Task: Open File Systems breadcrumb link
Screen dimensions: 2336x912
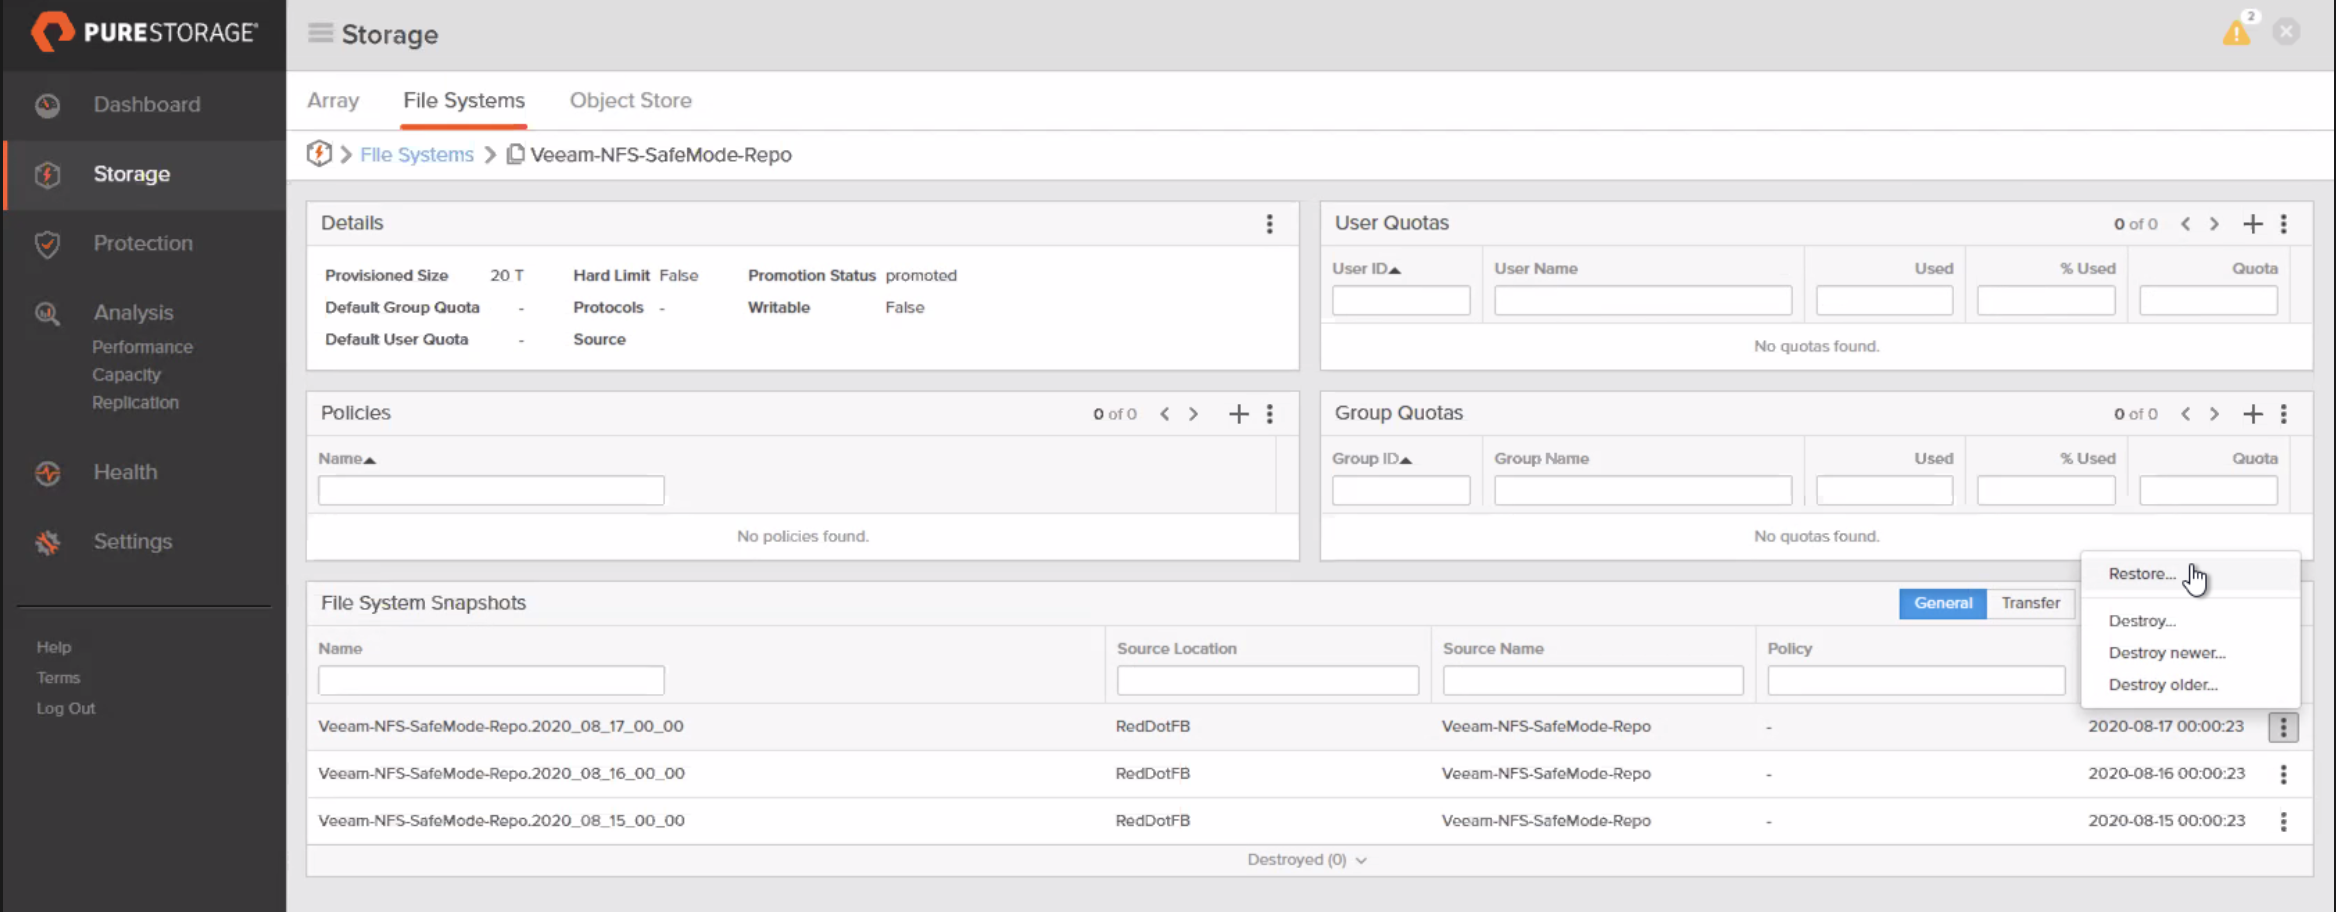Action: (417, 155)
